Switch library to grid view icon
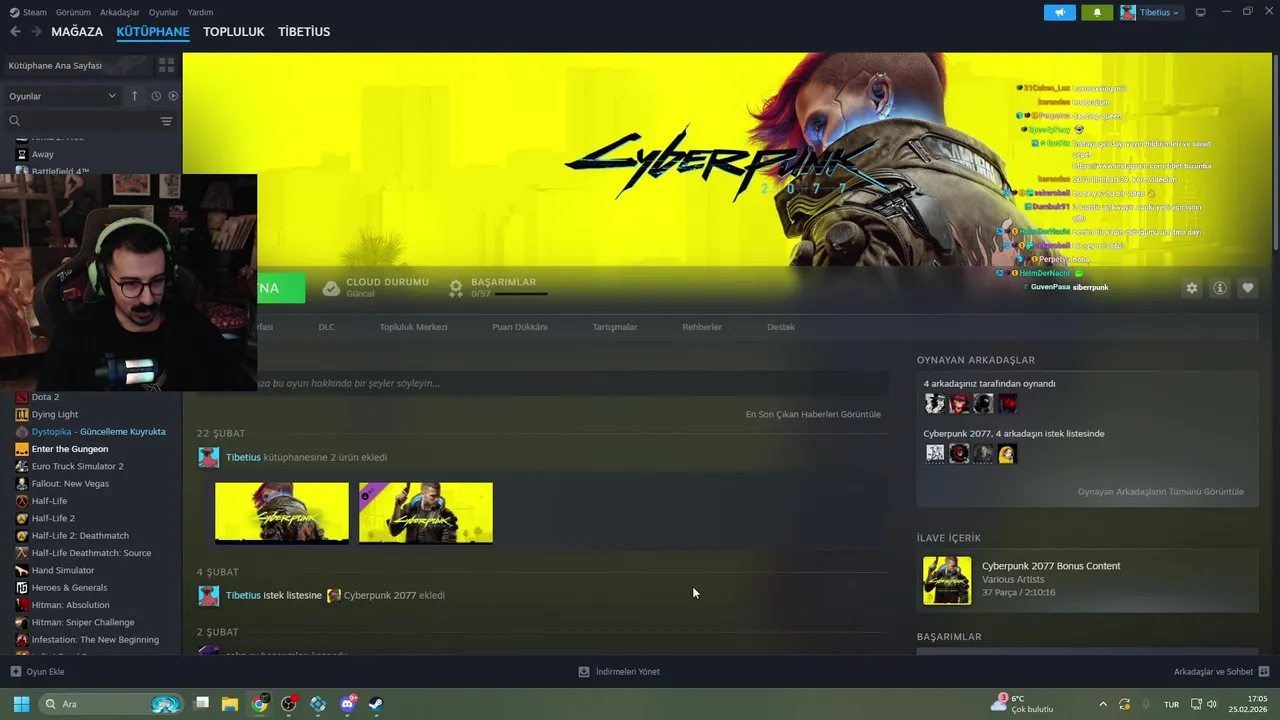This screenshot has height=720, width=1280. click(x=166, y=65)
